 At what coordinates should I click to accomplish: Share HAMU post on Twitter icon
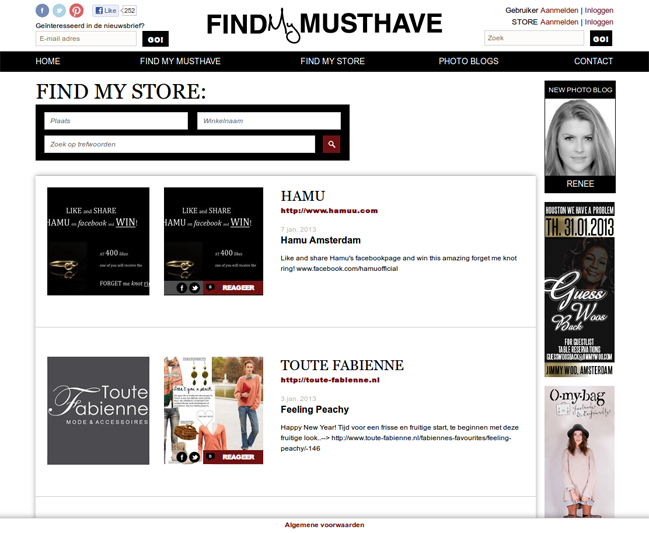[194, 288]
